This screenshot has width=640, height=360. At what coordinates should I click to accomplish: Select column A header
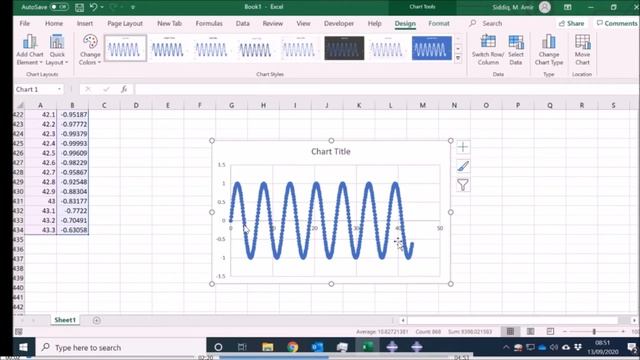[40, 105]
